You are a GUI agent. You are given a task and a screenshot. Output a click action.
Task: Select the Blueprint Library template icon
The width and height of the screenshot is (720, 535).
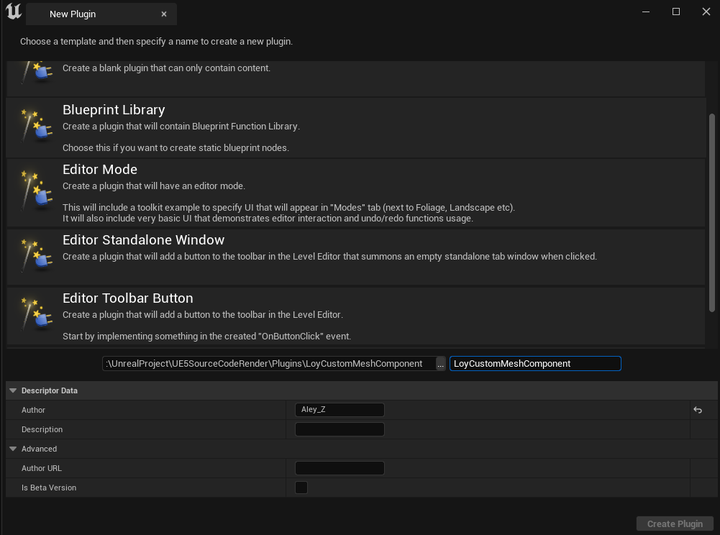pos(37,125)
